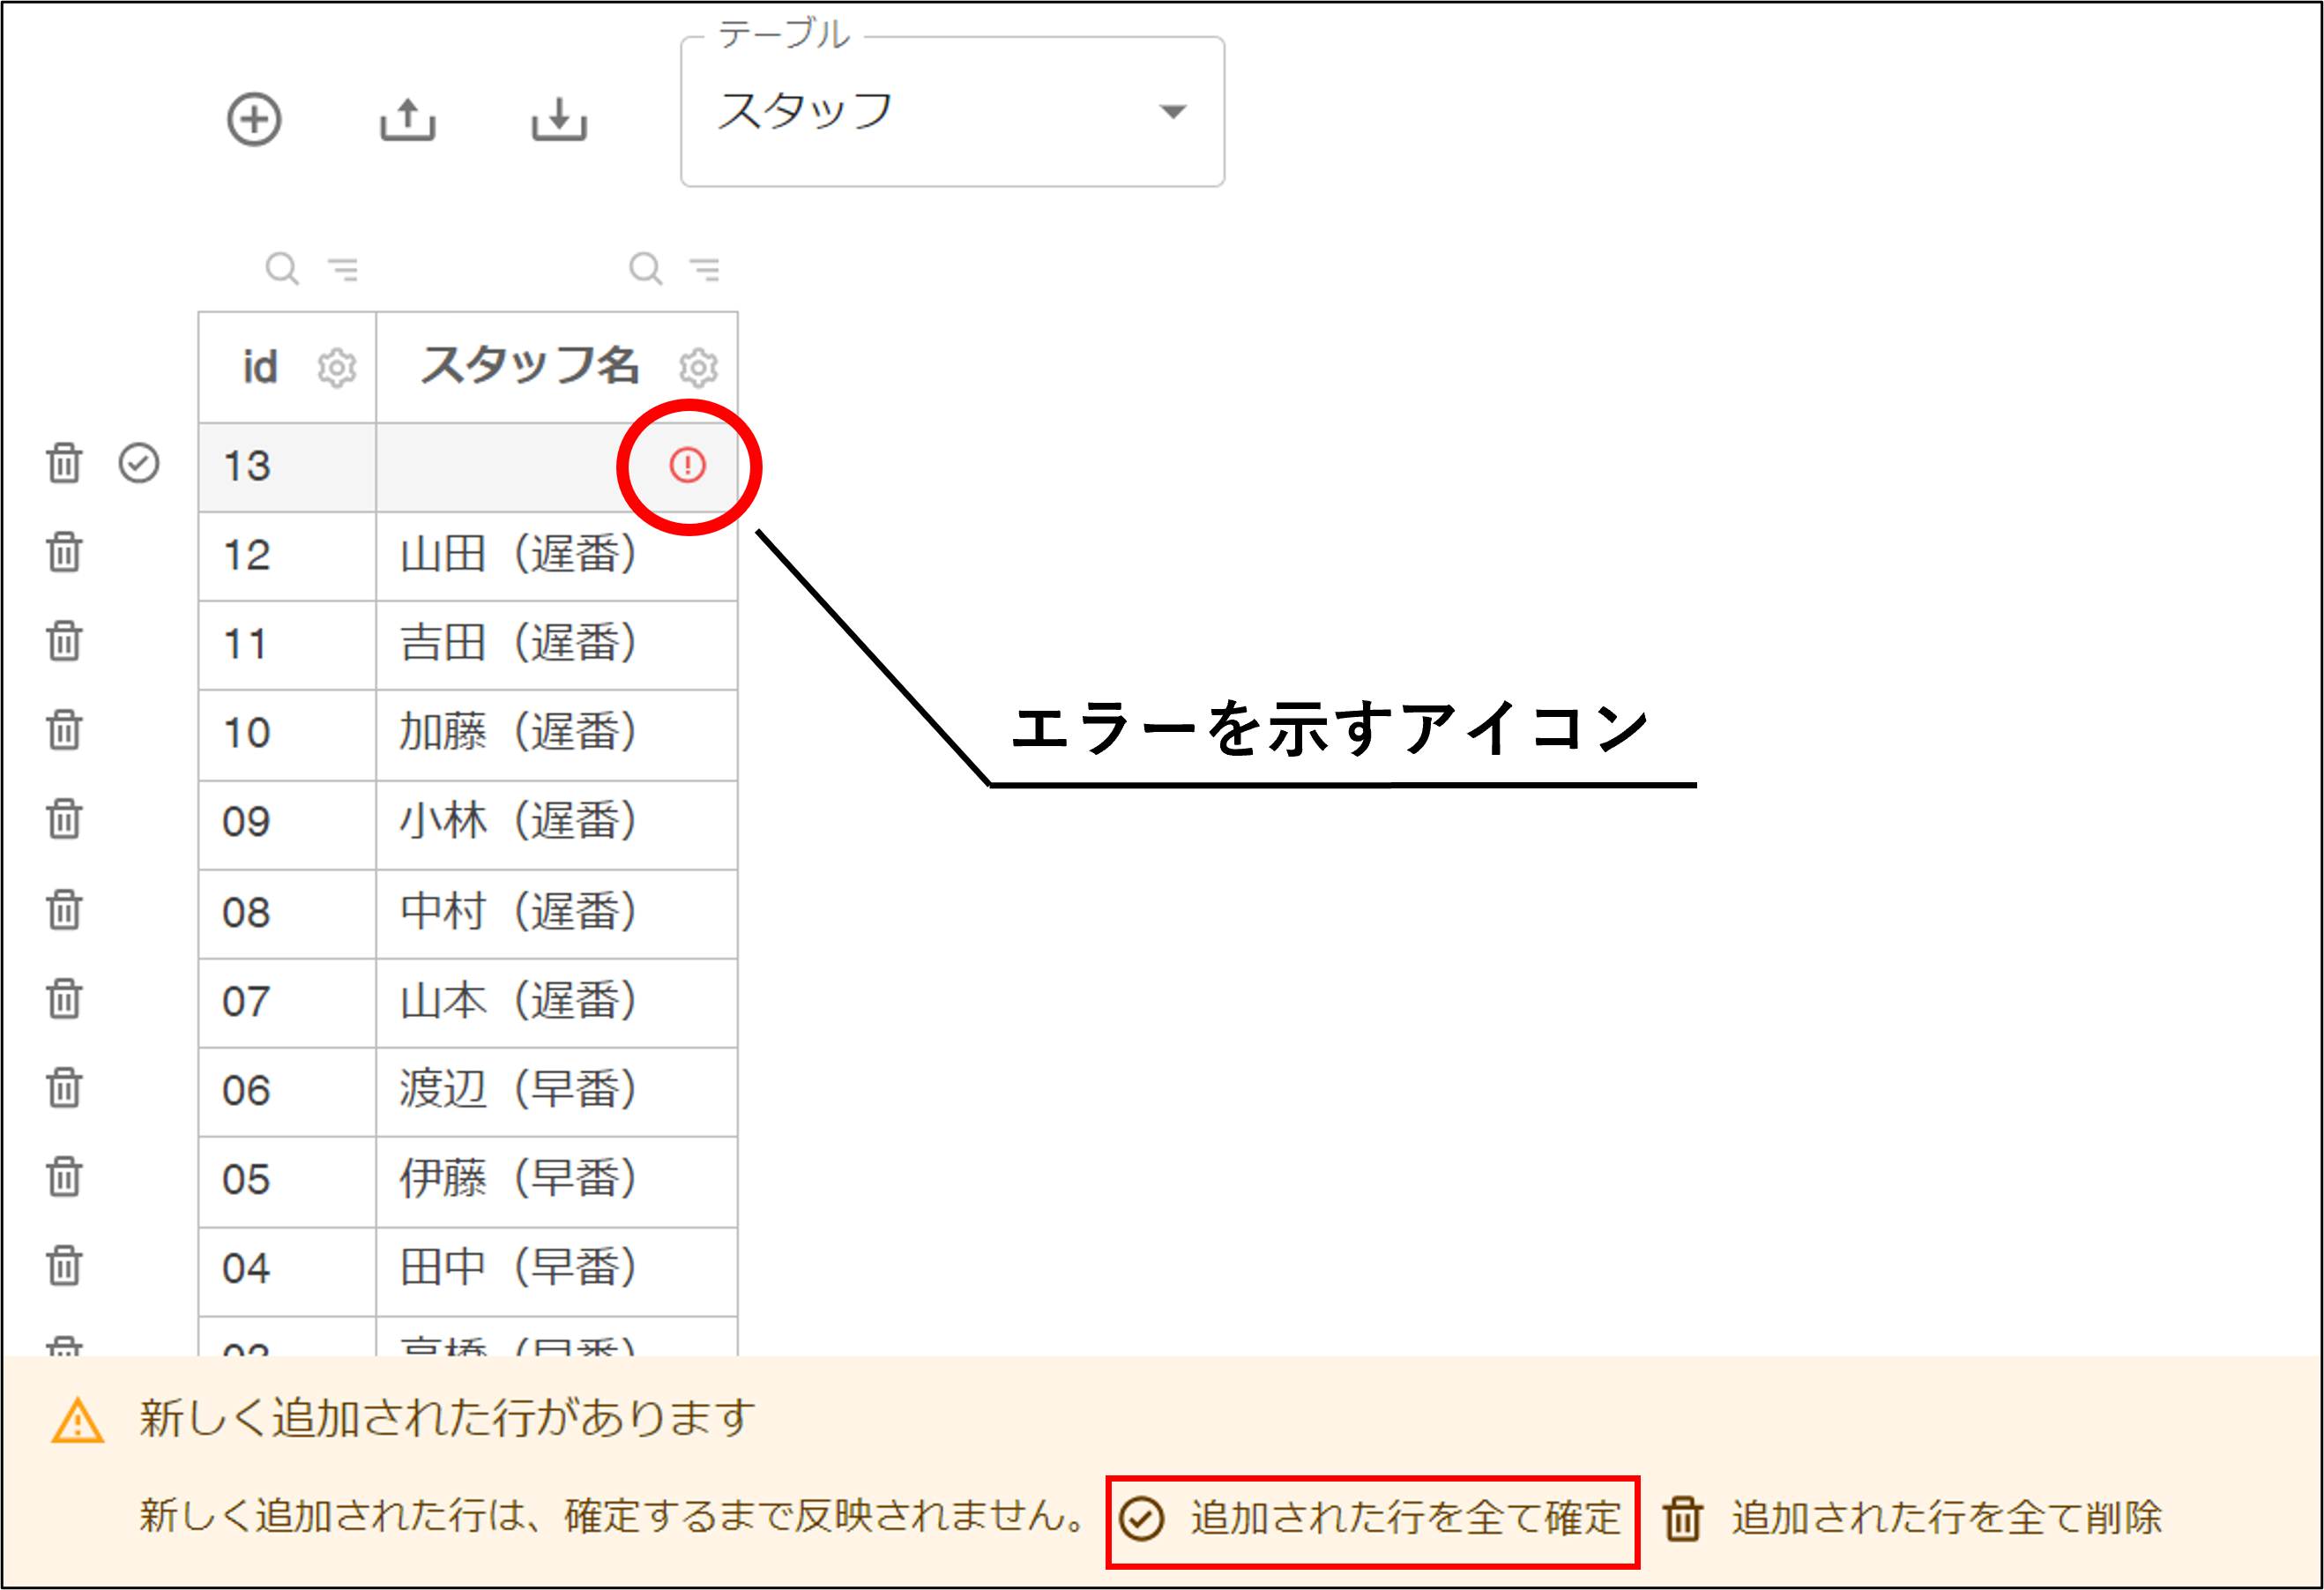Click the warning triangle icon in notification

pos(77,1421)
